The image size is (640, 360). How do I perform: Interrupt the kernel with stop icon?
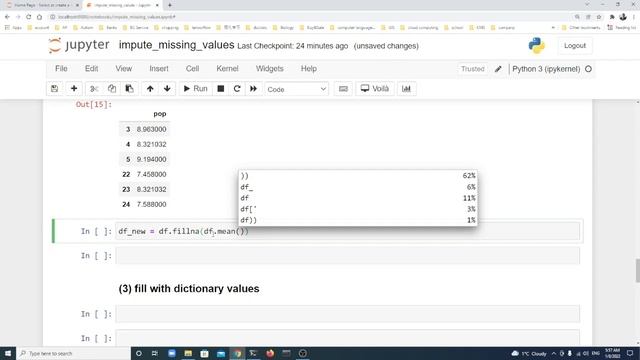point(221,89)
